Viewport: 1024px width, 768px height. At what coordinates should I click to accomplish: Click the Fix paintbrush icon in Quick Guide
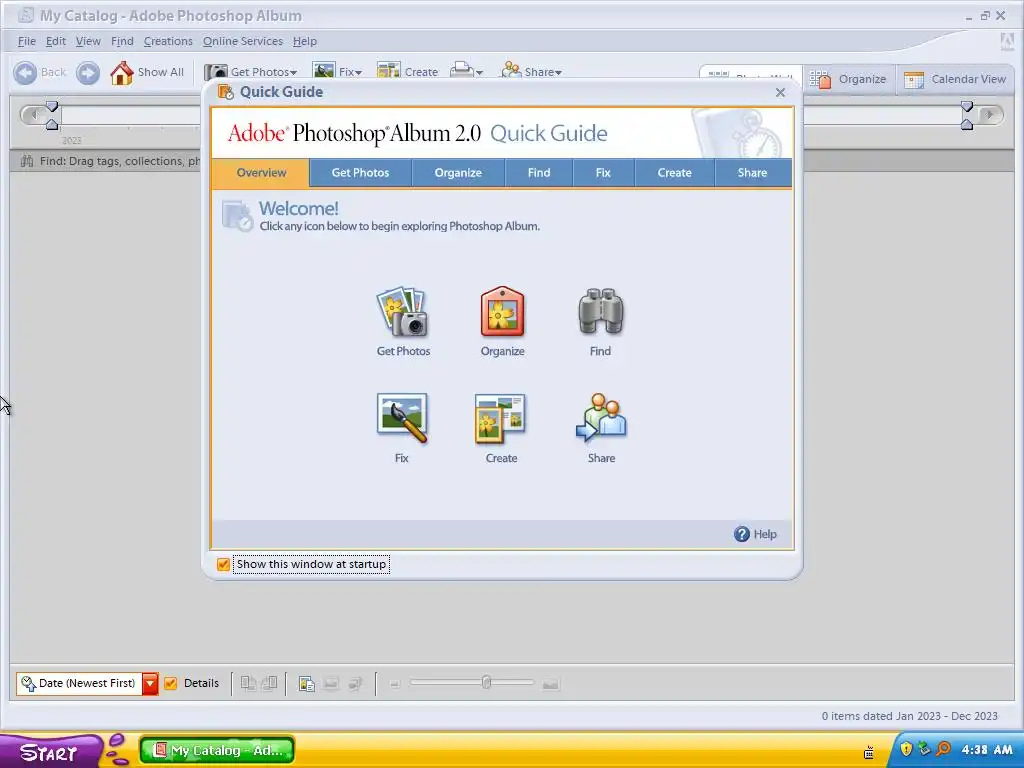(402, 418)
